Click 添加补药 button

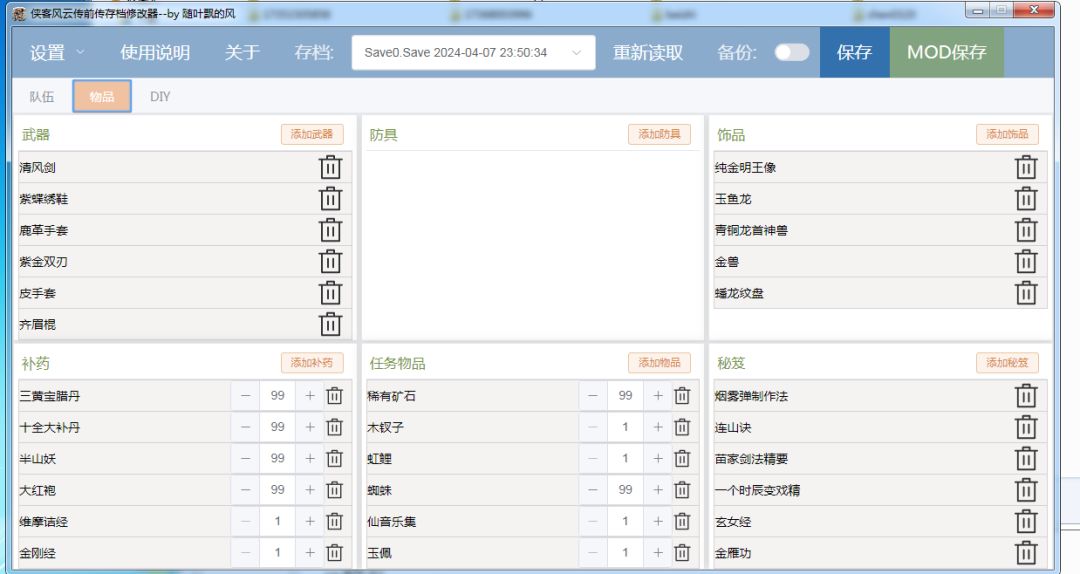coord(311,362)
